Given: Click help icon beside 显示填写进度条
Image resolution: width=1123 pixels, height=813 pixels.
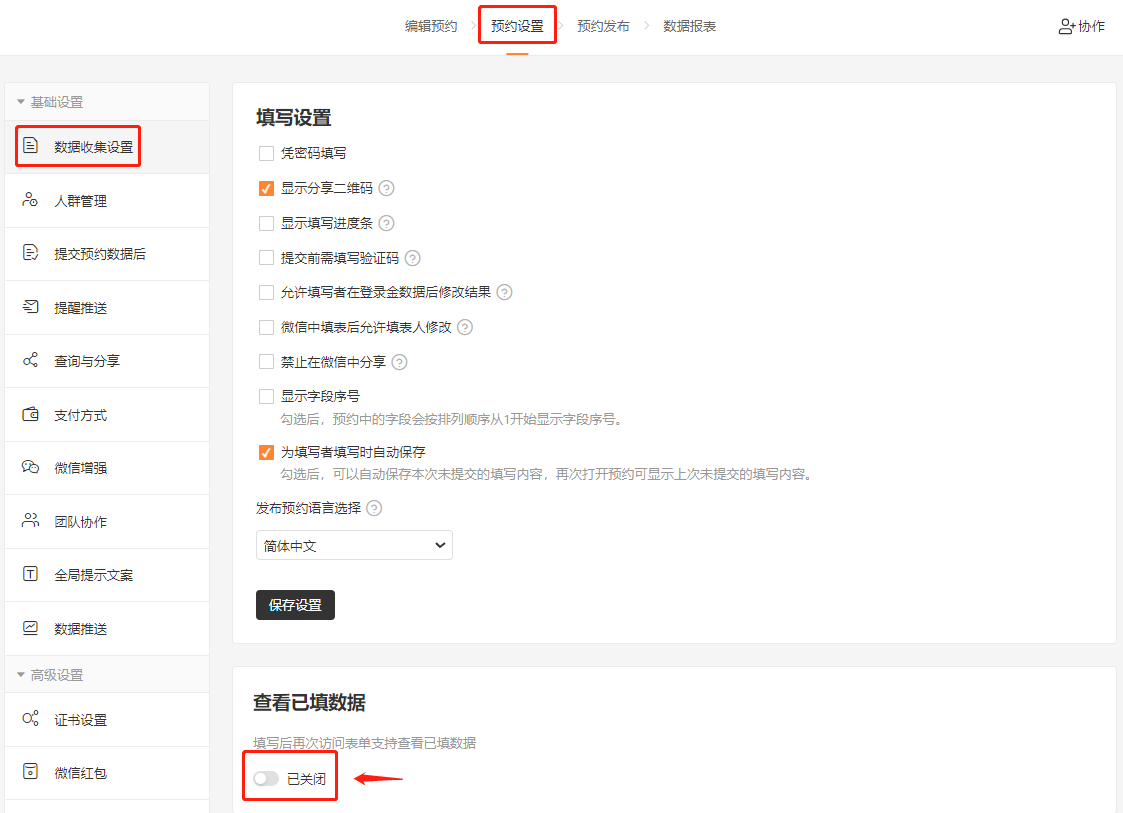Looking at the screenshot, I should pyautogui.click(x=386, y=223).
